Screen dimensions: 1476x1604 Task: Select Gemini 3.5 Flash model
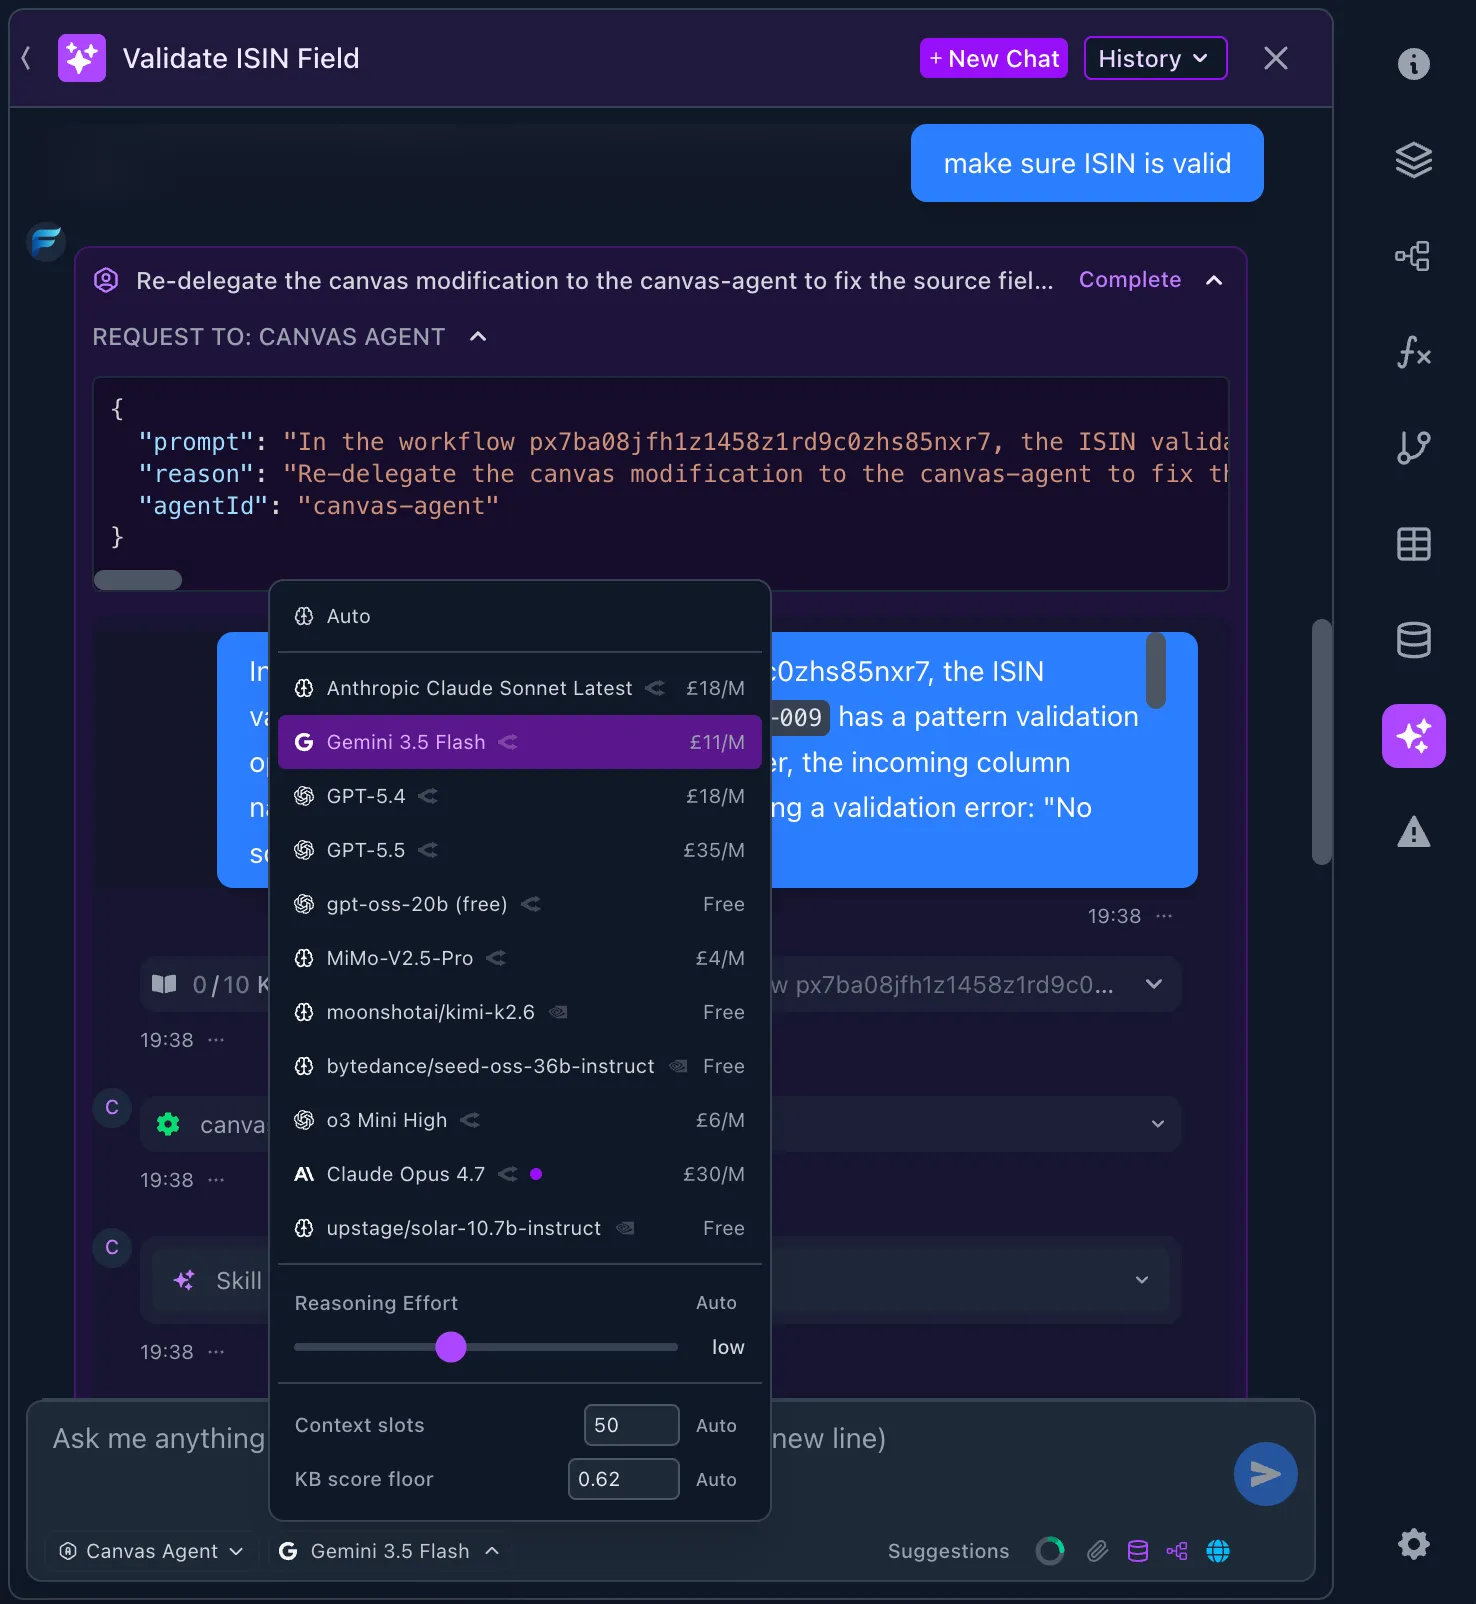520,742
